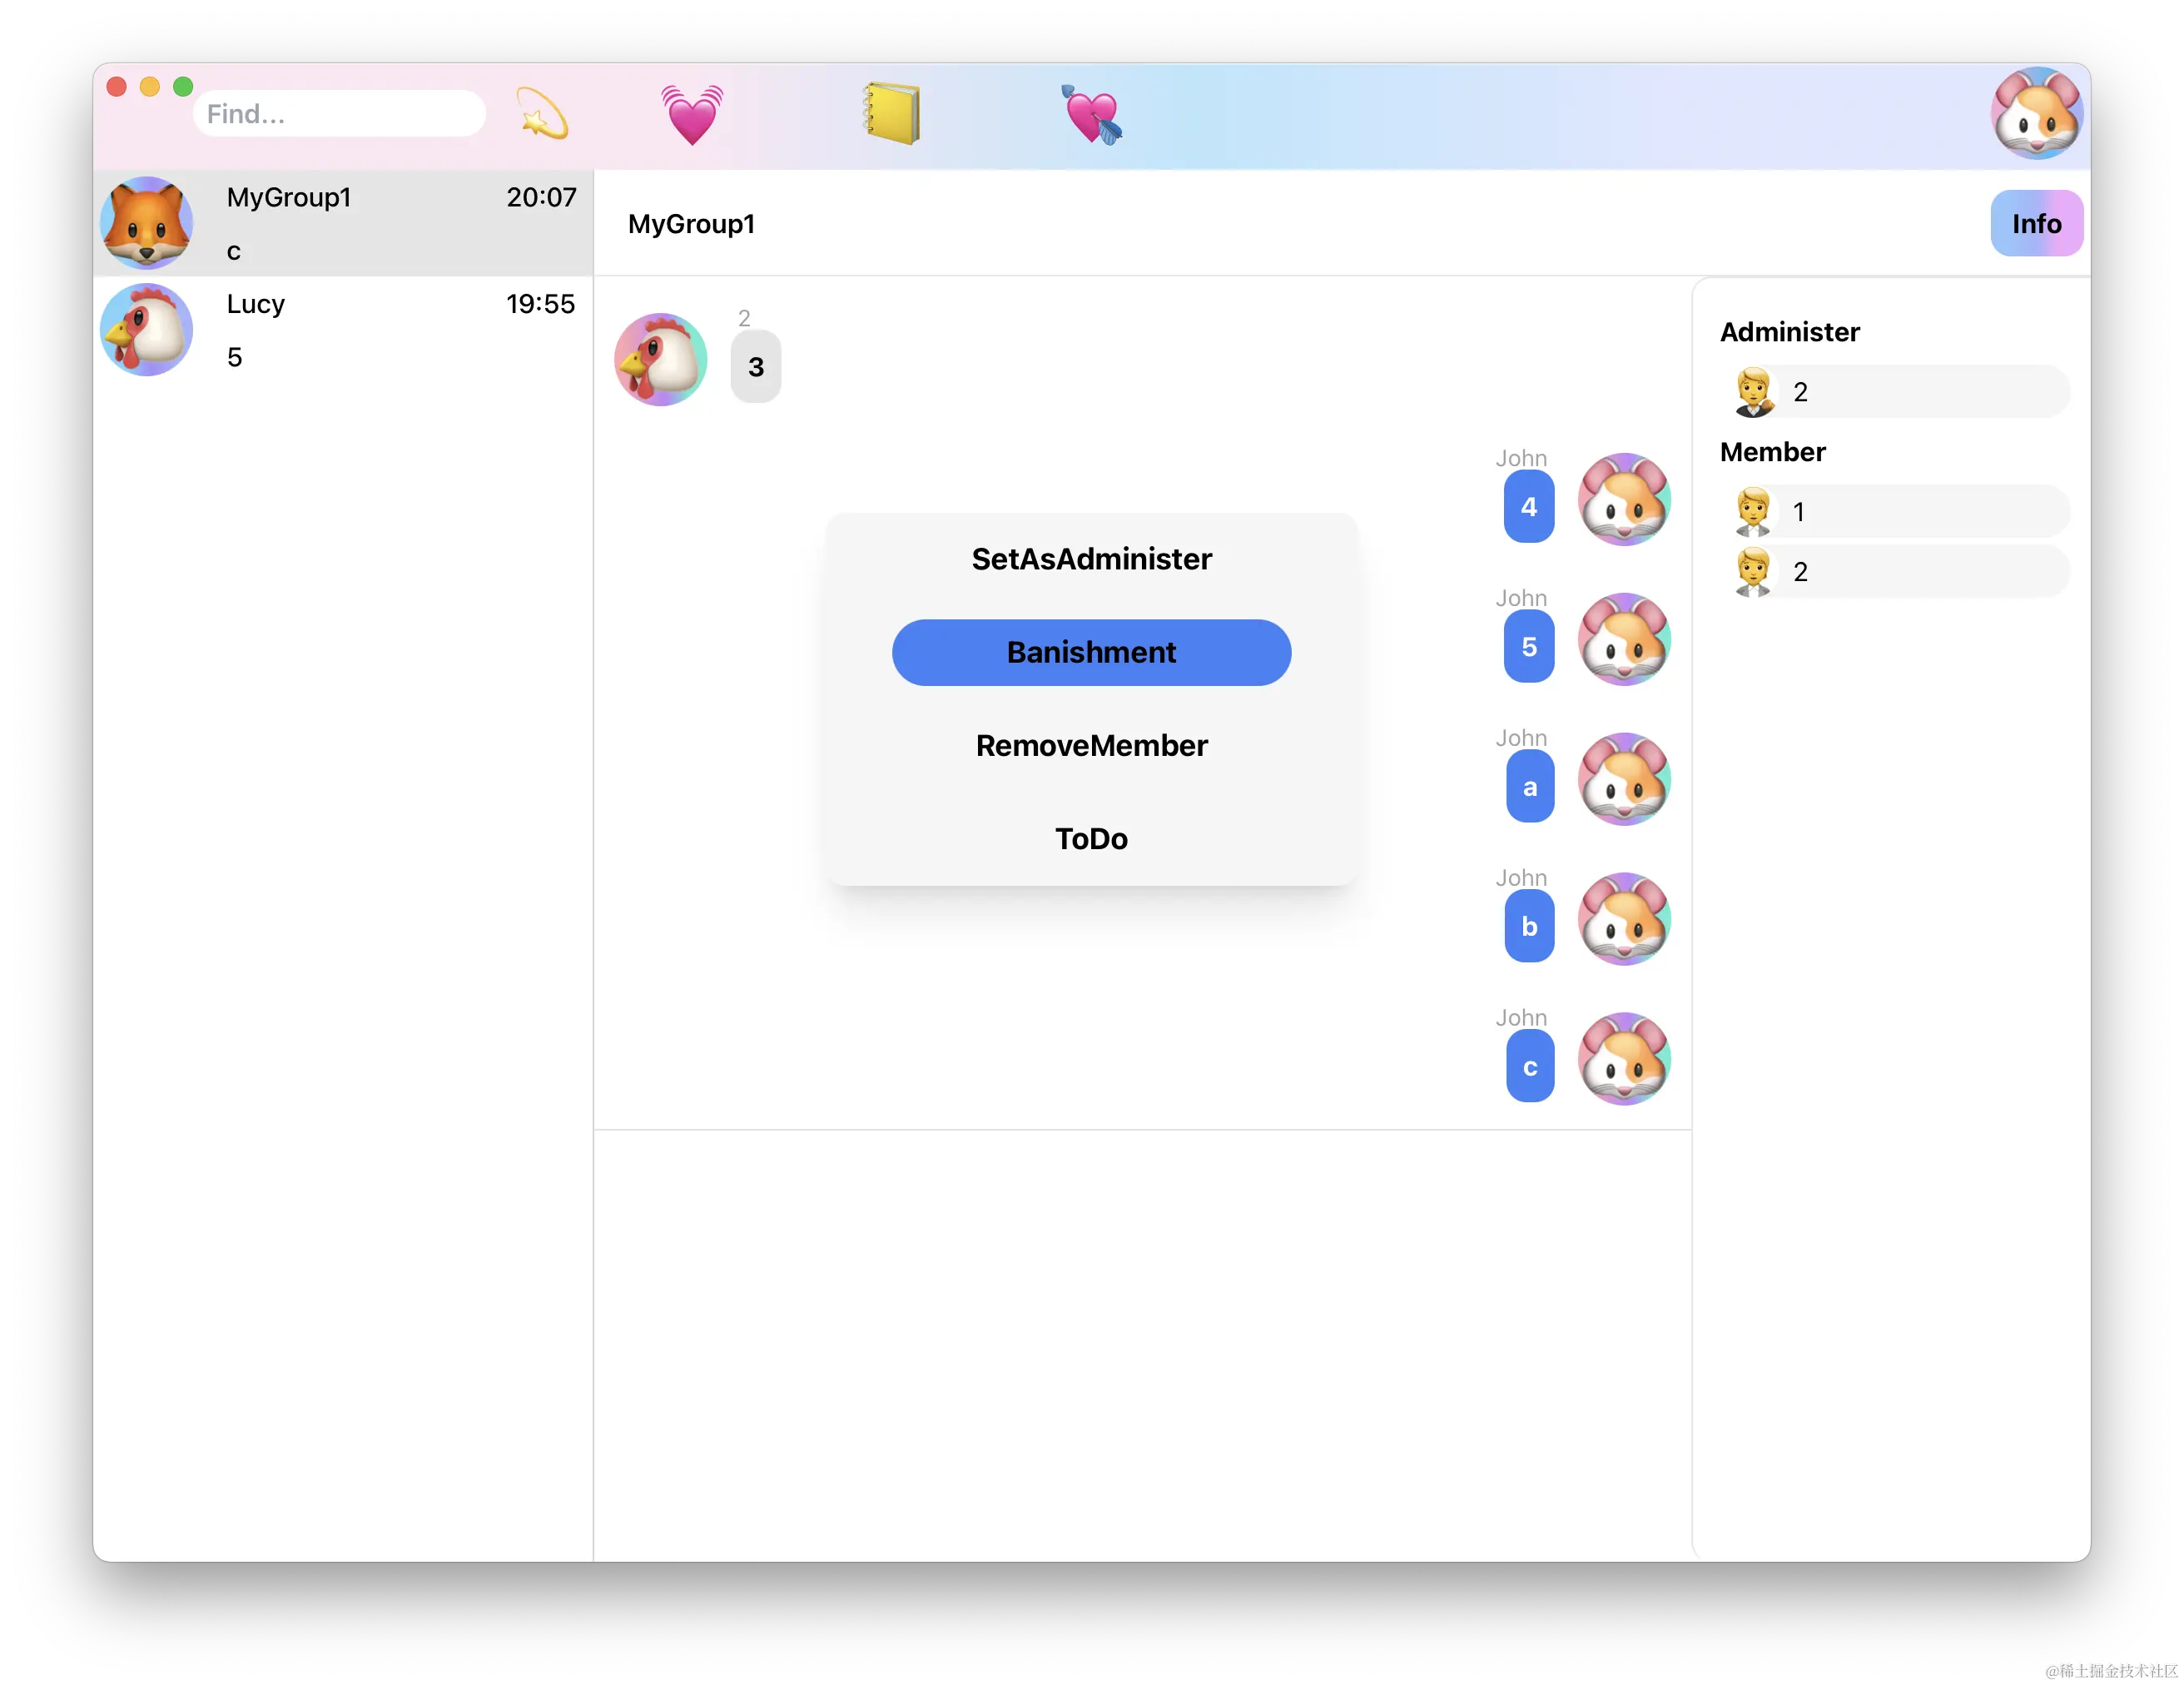Click the hamster avatar beside message c
2184x1685 pixels.
tap(1623, 1059)
